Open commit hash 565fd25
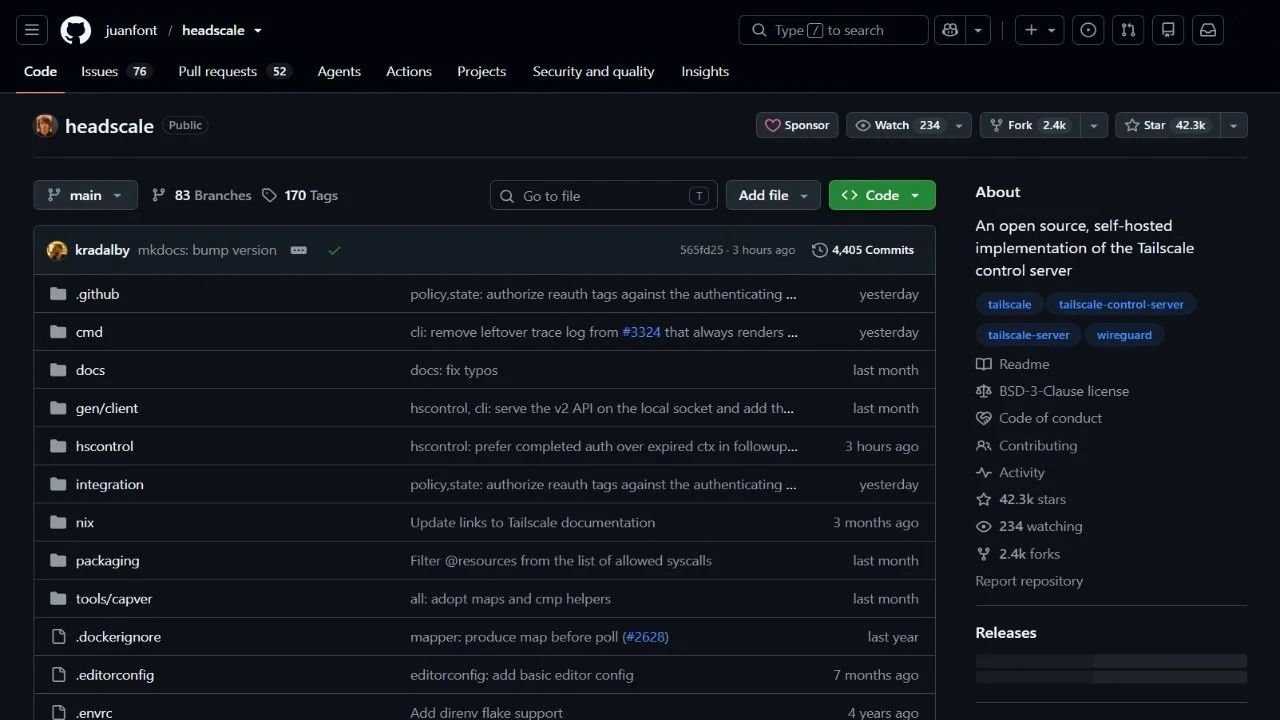The image size is (1280, 720). 701,250
